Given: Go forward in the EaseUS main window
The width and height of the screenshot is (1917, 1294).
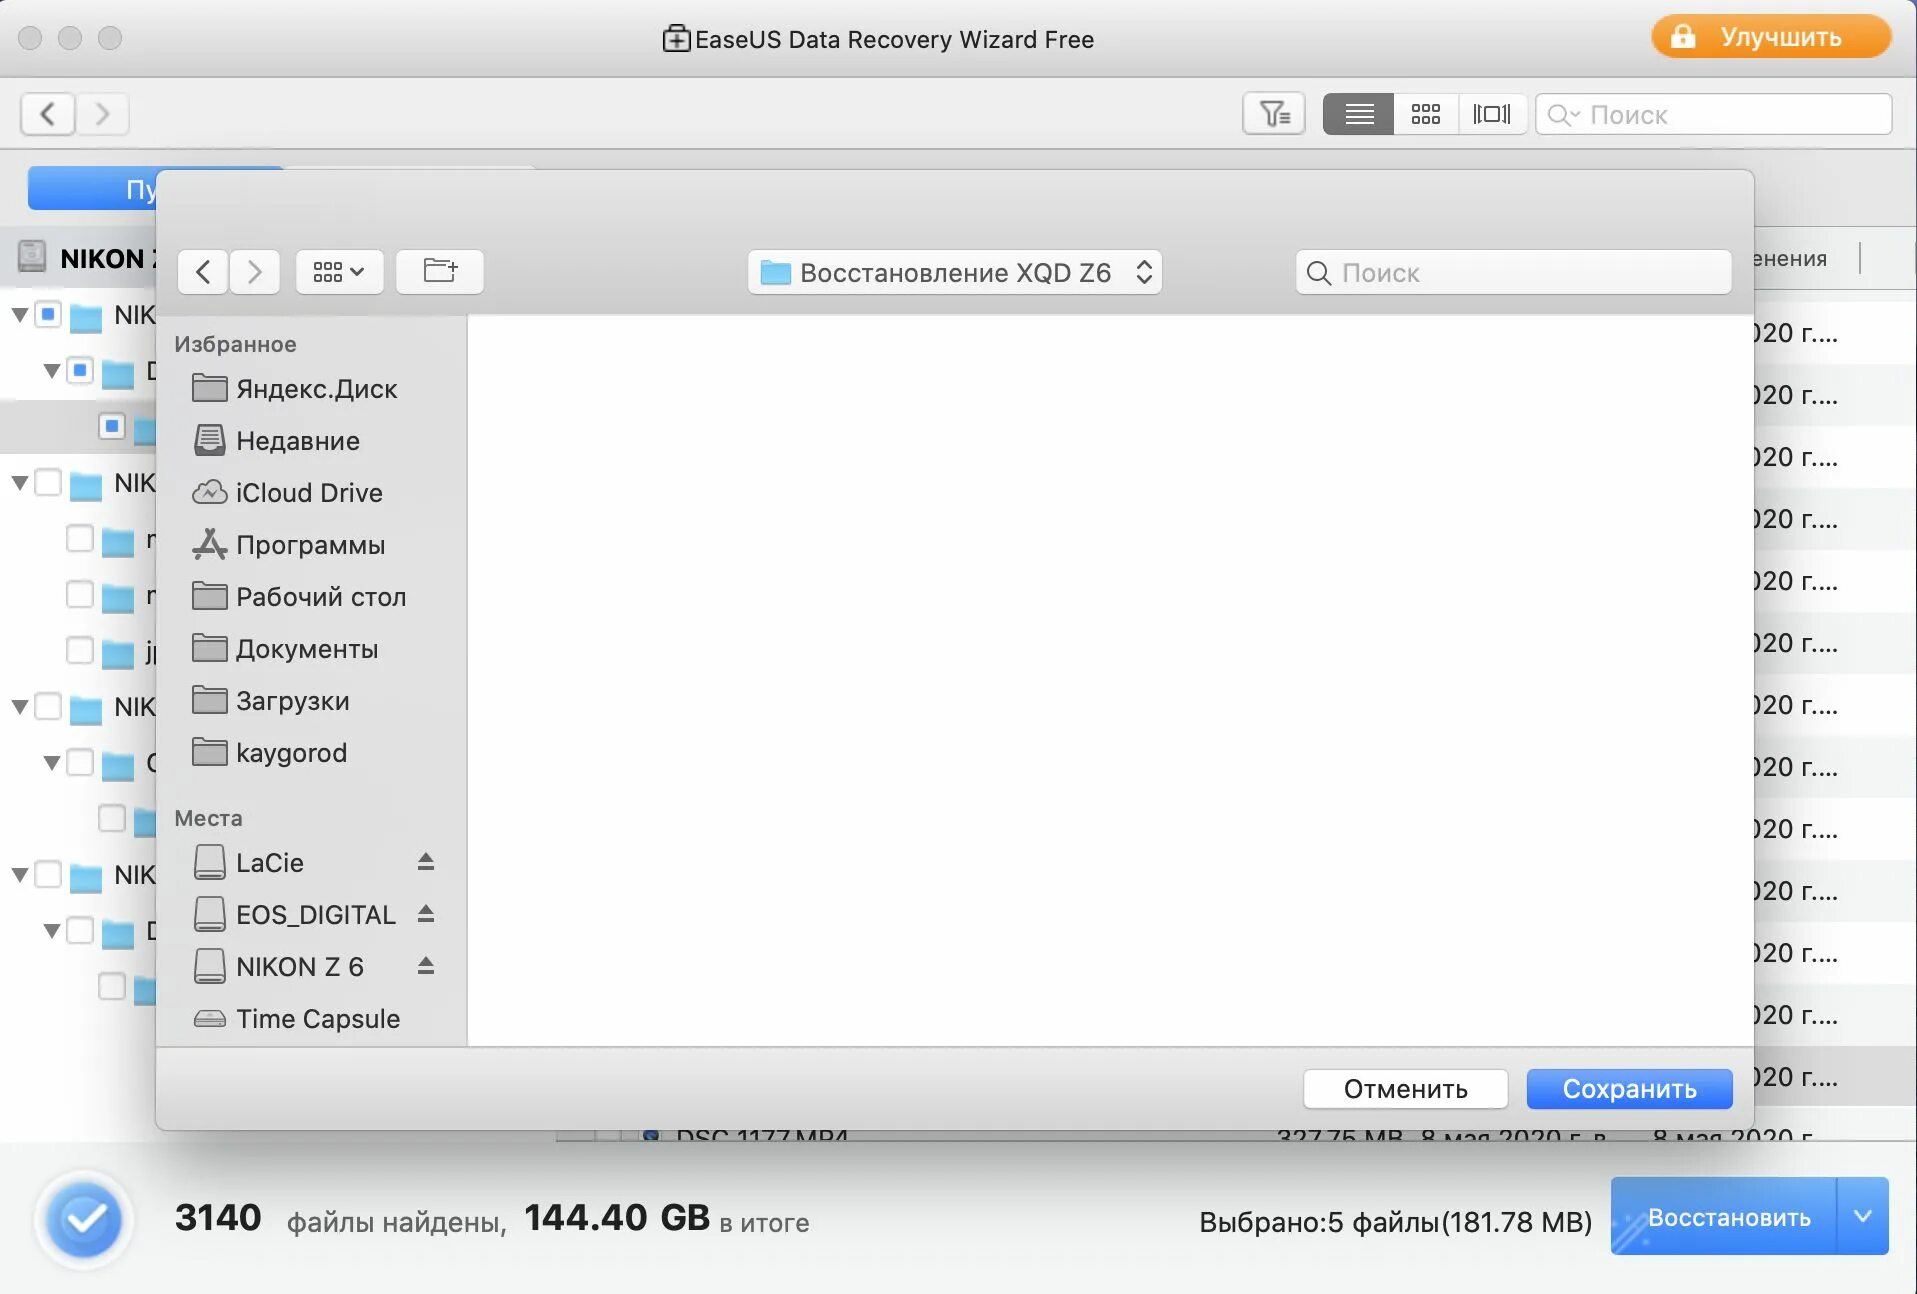Looking at the screenshot, I should pyautogui.click(x=102, y=114).
